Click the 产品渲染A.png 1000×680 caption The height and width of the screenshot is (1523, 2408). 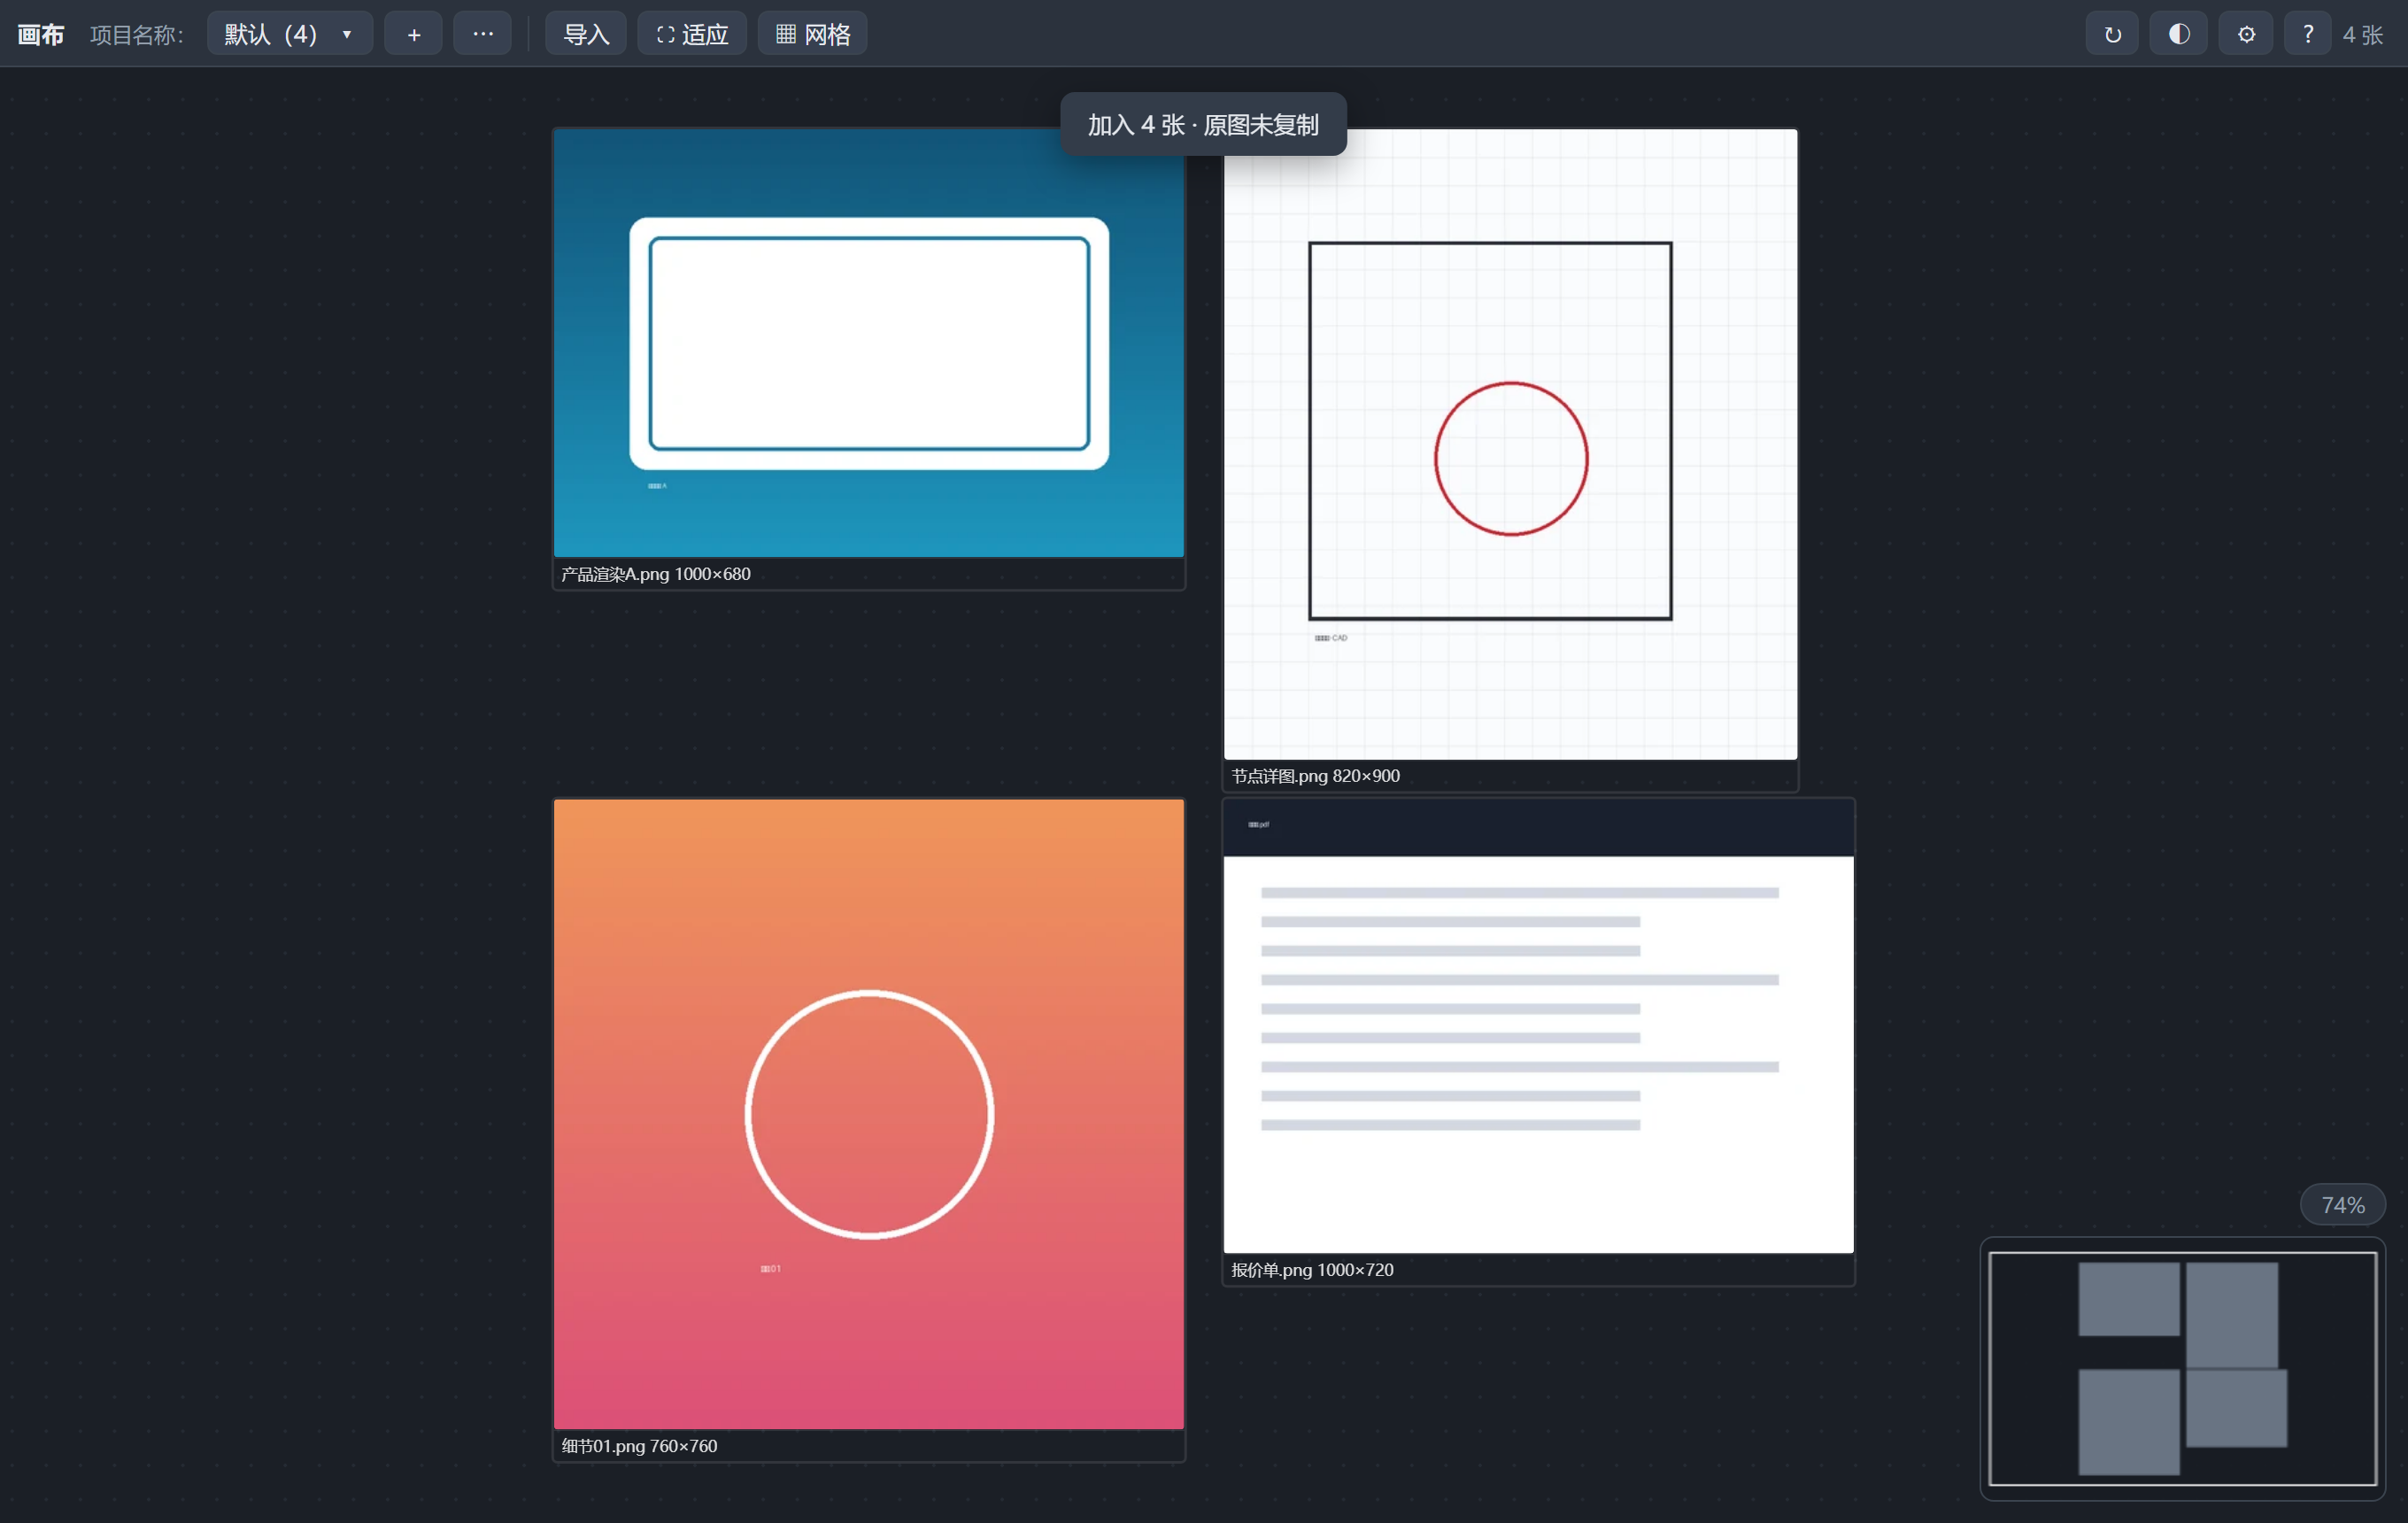[x=655, y=574]
